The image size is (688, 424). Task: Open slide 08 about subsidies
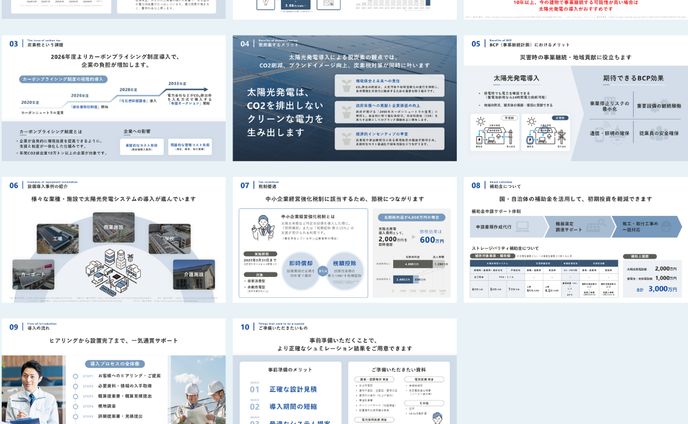(576, 240)
